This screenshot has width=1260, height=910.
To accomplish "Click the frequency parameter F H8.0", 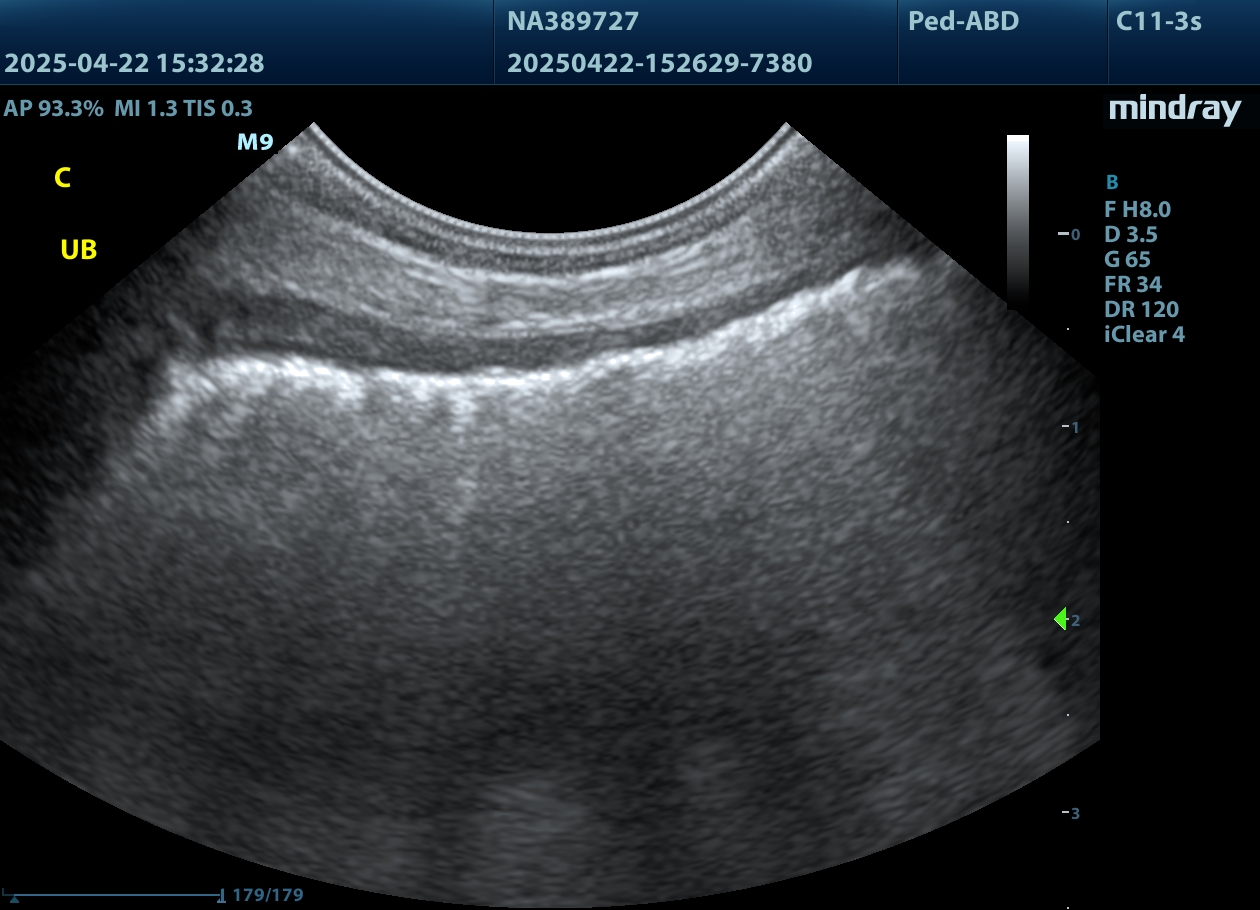I will tap(1137, 210).
